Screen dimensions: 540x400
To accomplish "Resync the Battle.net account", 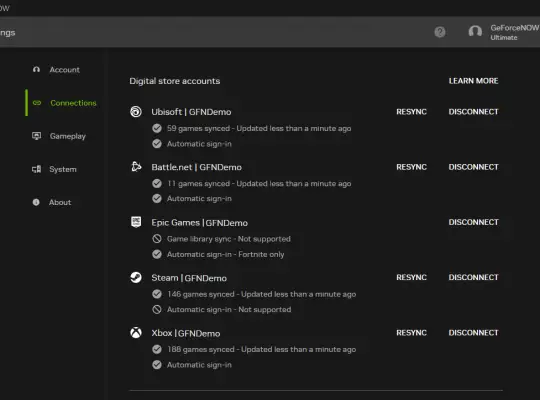I will (x=411, y=167).
